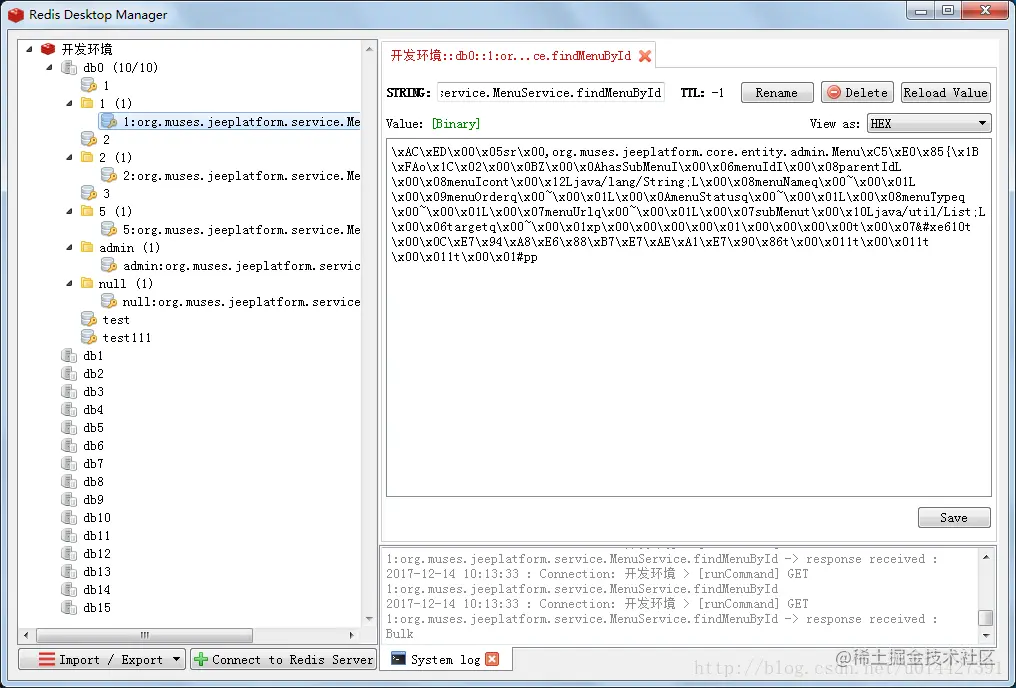Close the System log tab
This screenshot has height=688, width=1016.
[492, 659]
